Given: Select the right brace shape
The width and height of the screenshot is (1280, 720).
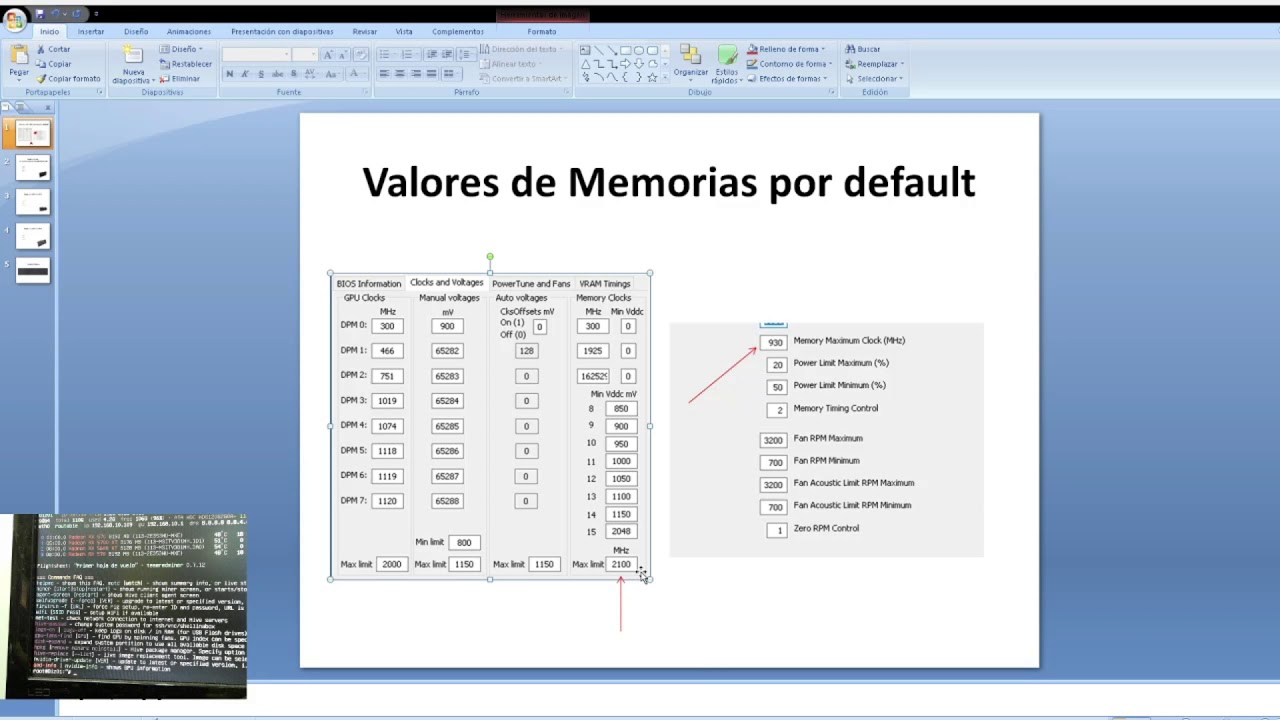Looking at the screenshot, I should click(x=639, y=77).
